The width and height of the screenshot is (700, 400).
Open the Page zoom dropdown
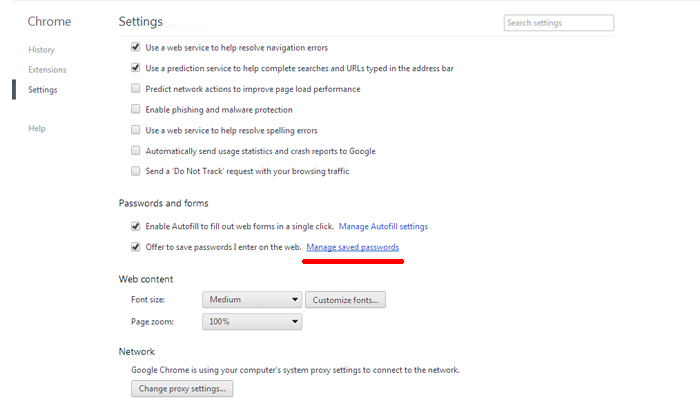pos(252,321)
